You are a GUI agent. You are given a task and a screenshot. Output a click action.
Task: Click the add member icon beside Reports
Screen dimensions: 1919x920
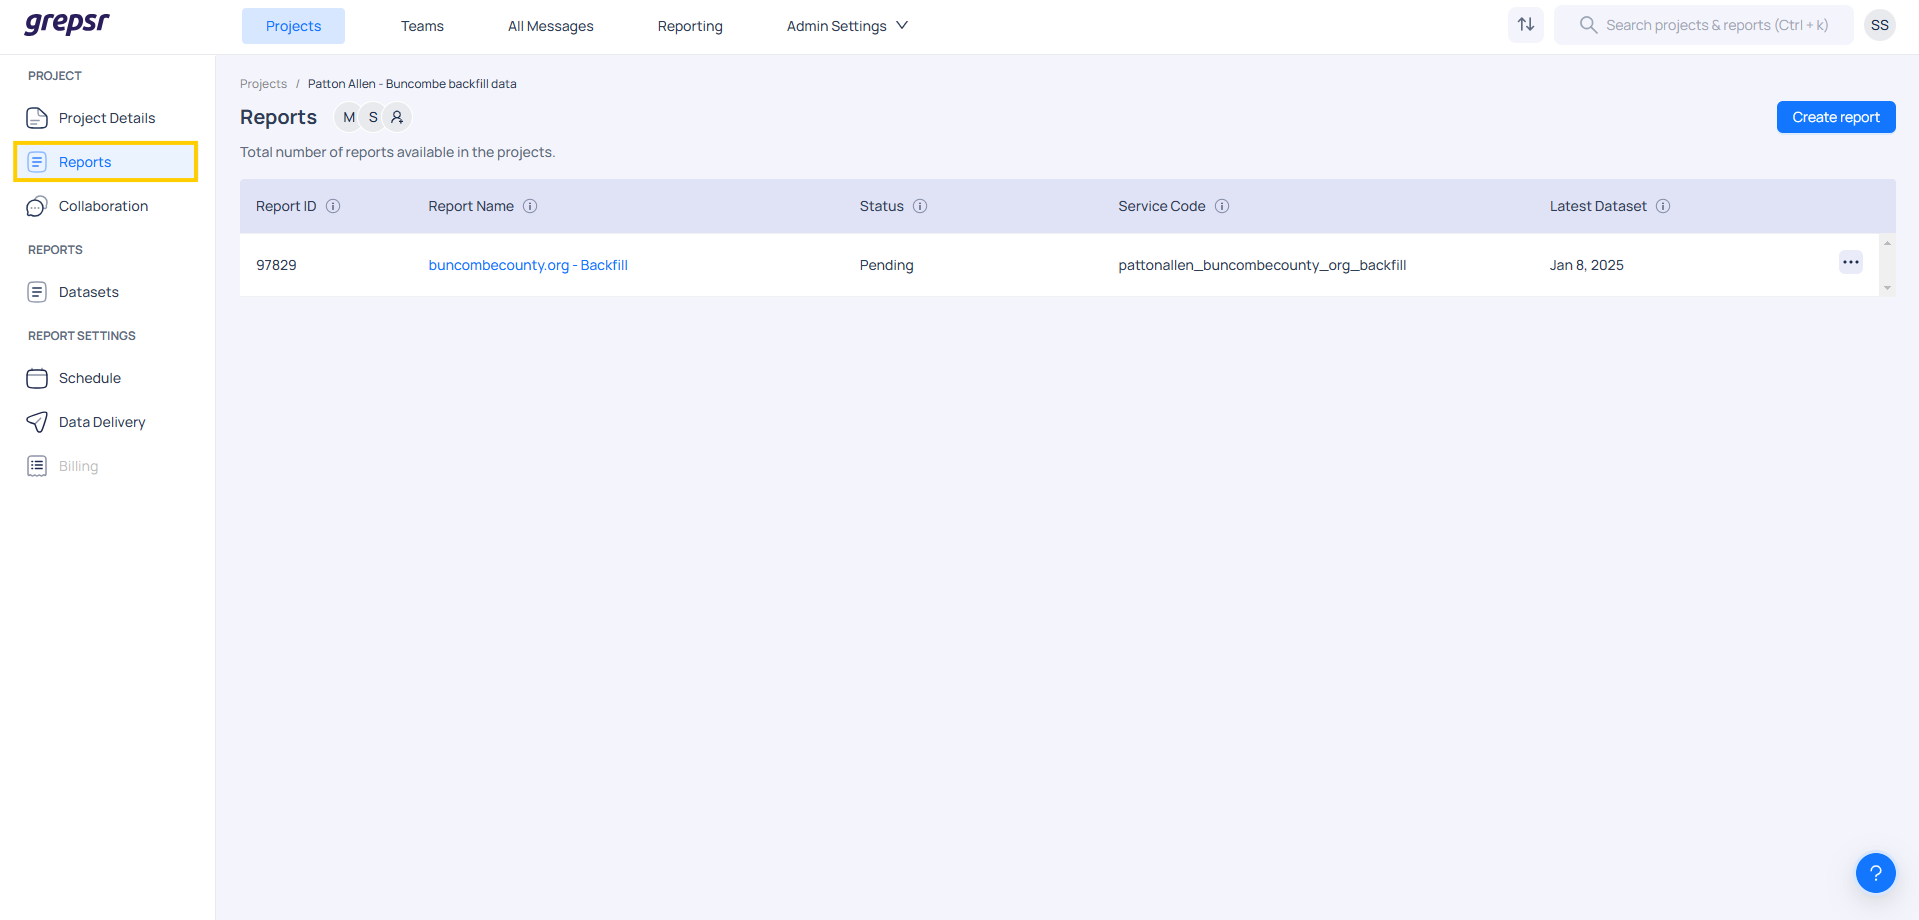click(x=397, y=117)
